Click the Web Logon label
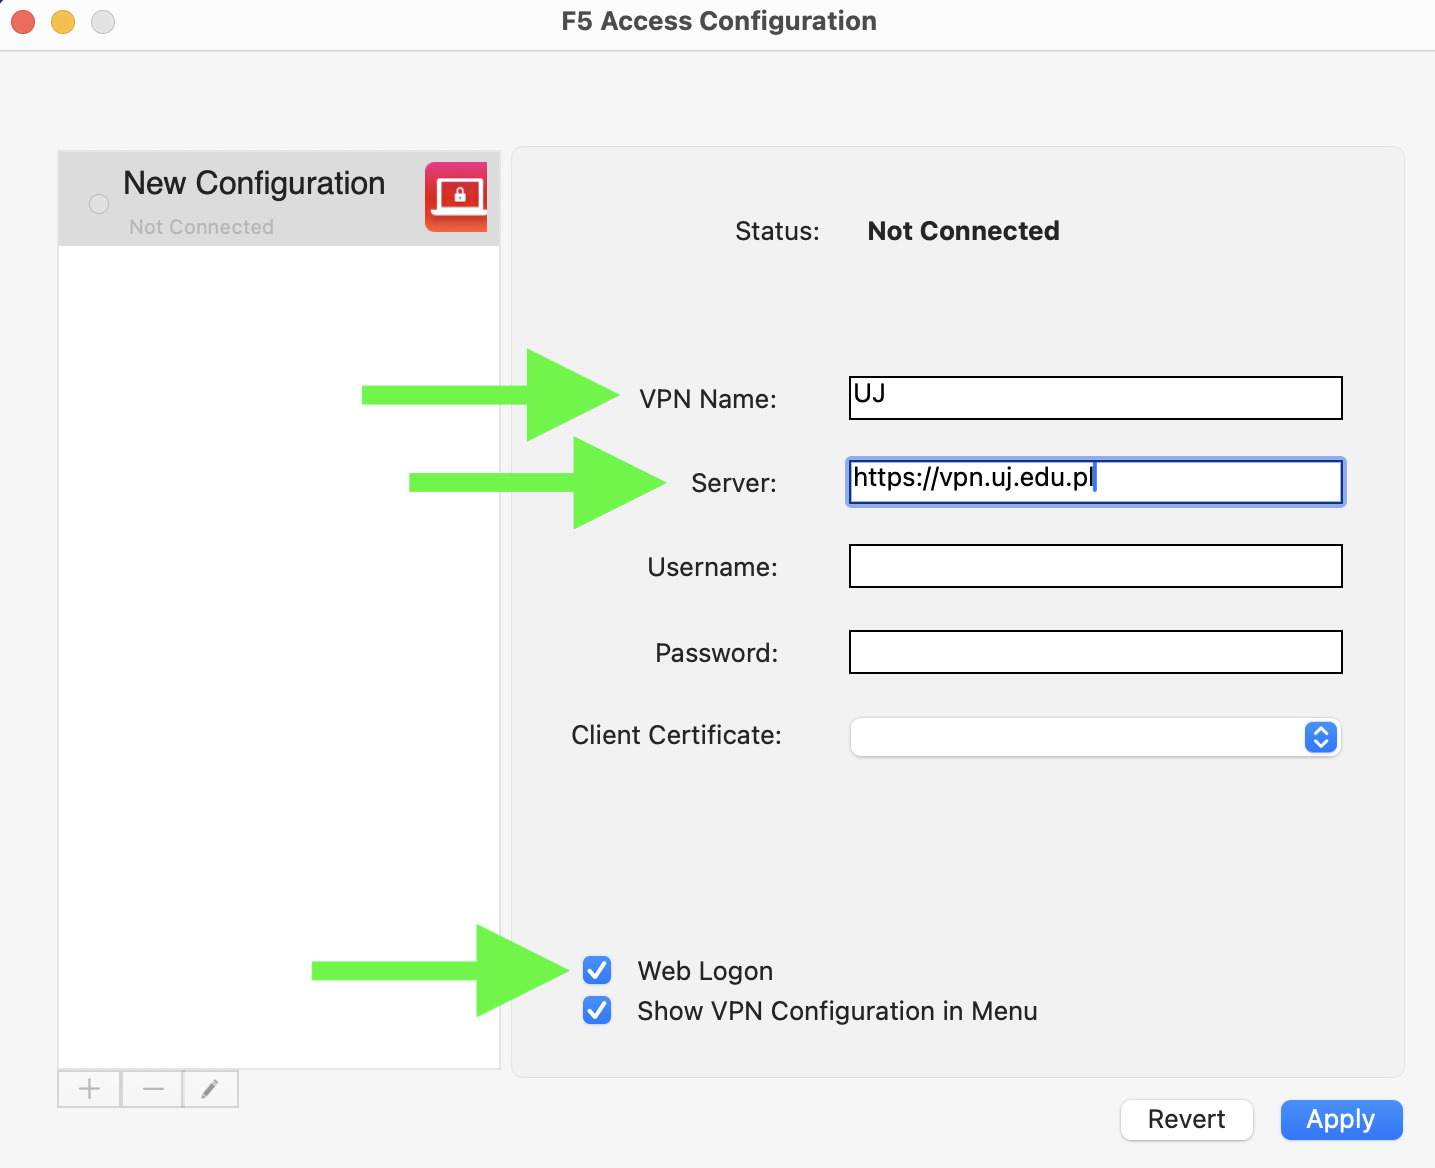This screenshot has width=1435, height=1168. tap(705, 971)
